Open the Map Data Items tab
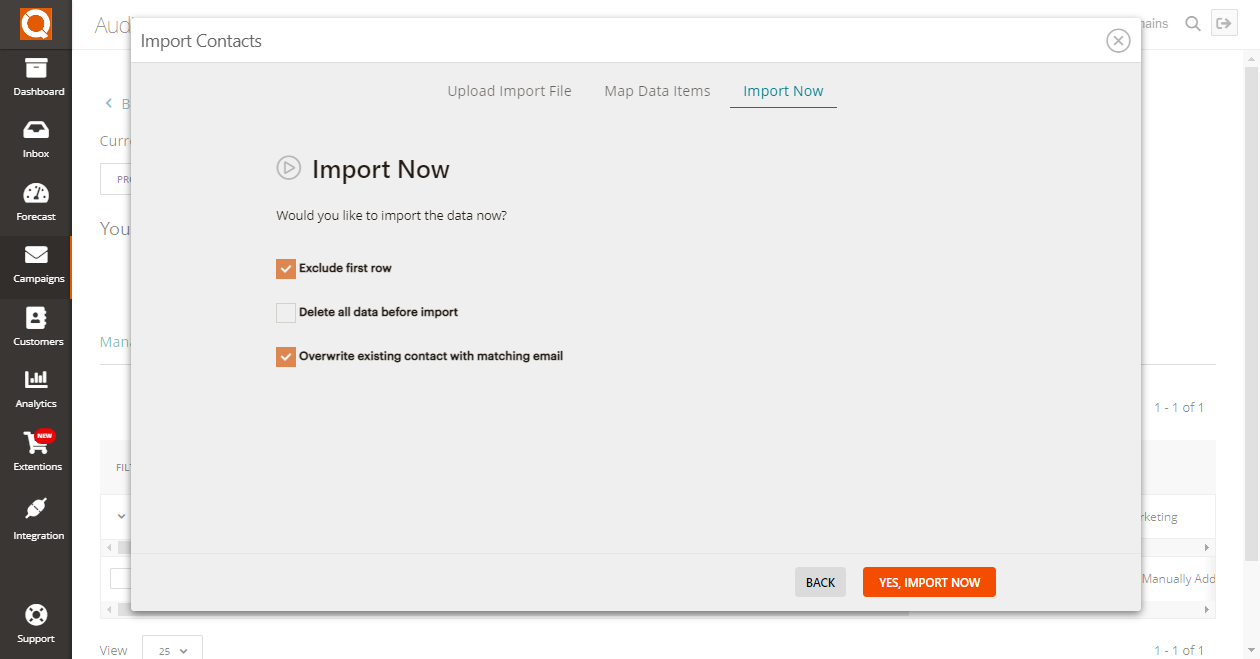 pos(657,91)
